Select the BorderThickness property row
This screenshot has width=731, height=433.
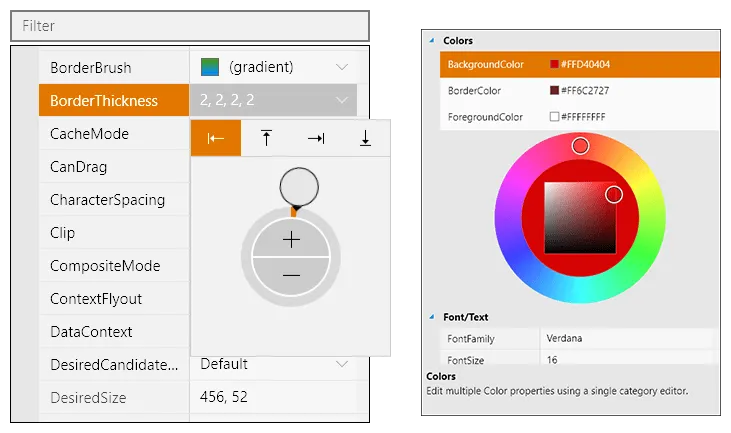click(198, 100)
